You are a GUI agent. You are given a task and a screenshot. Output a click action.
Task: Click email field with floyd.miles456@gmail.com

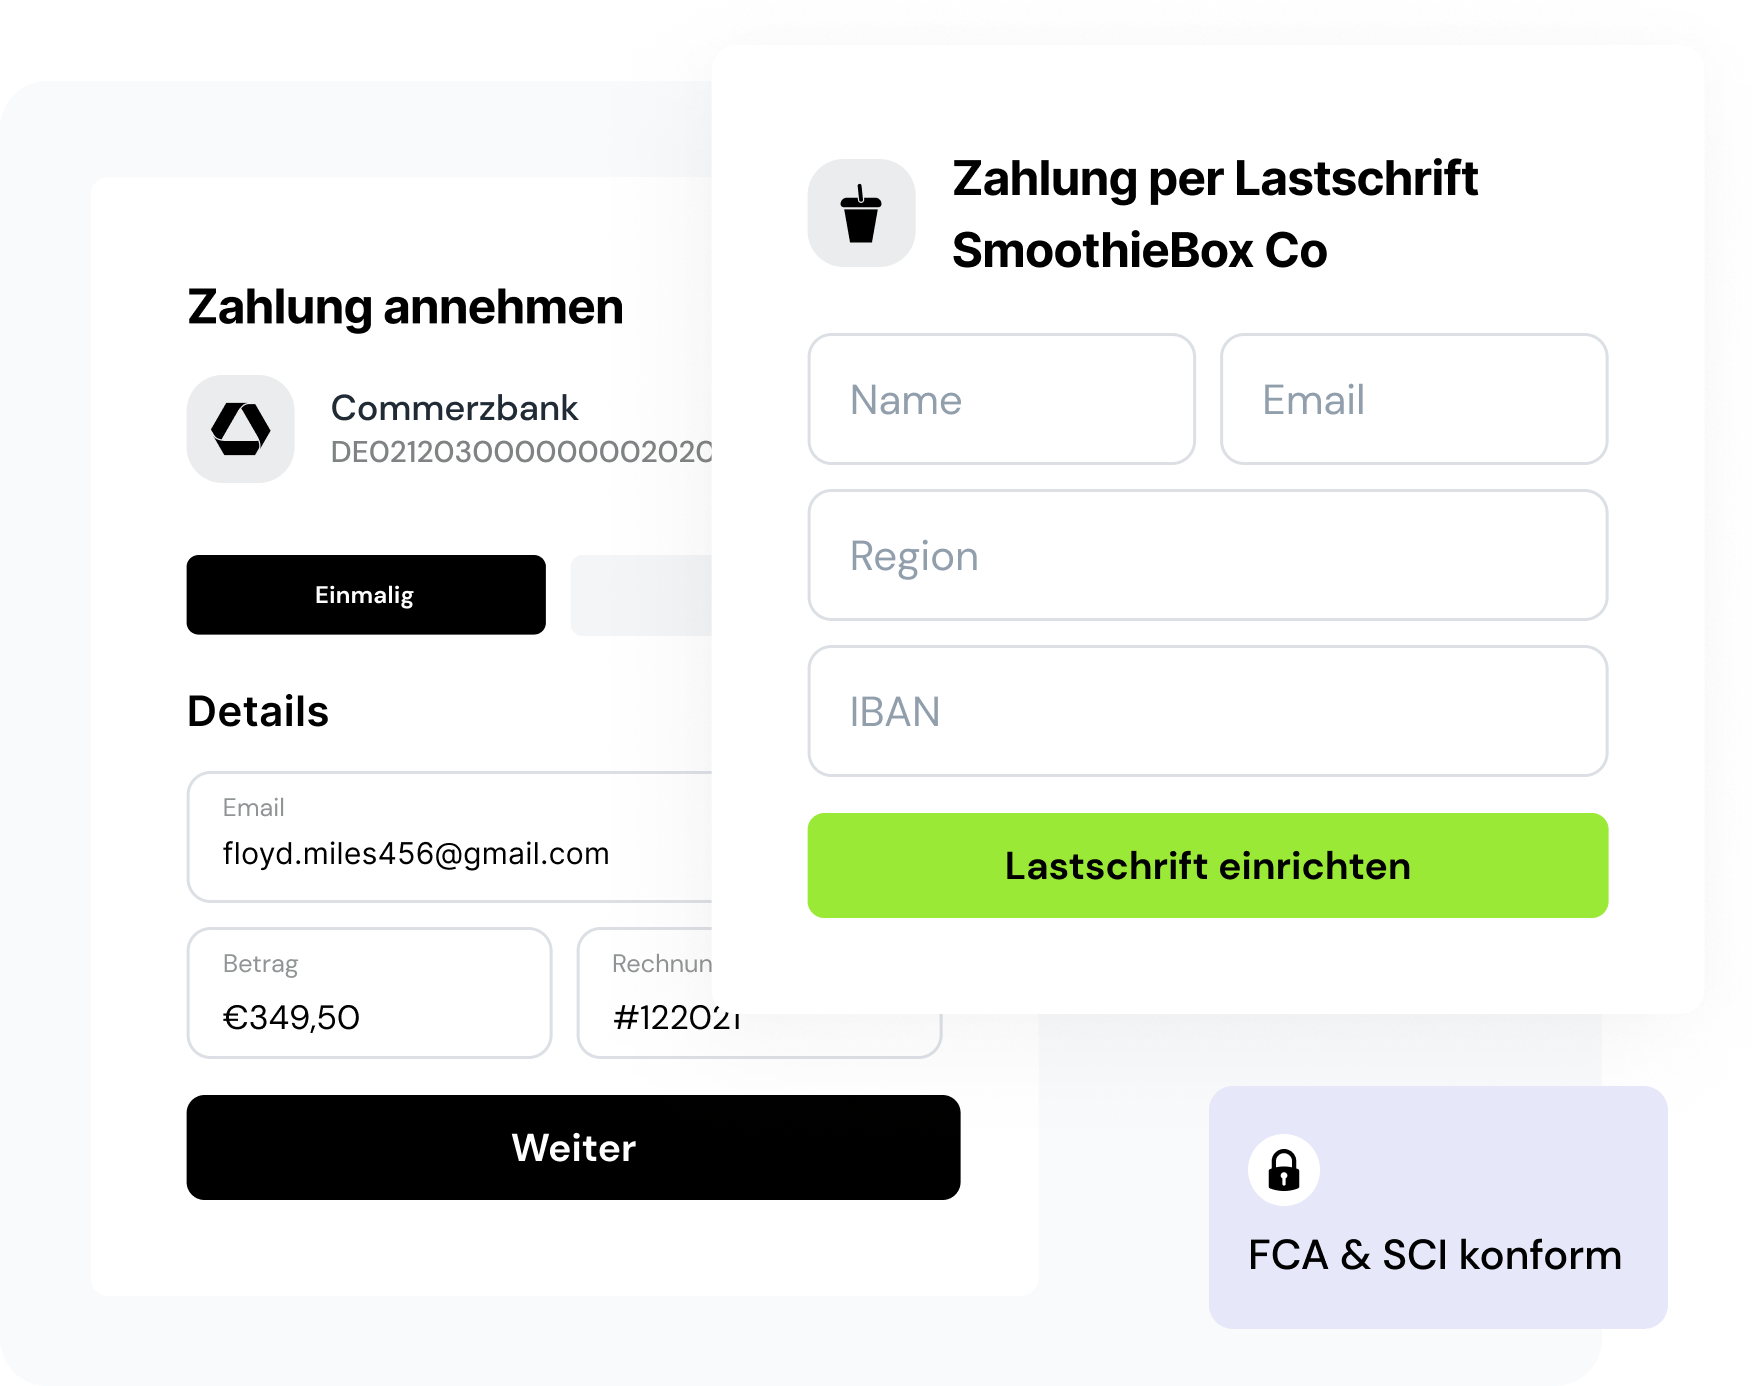pos(450,837)
